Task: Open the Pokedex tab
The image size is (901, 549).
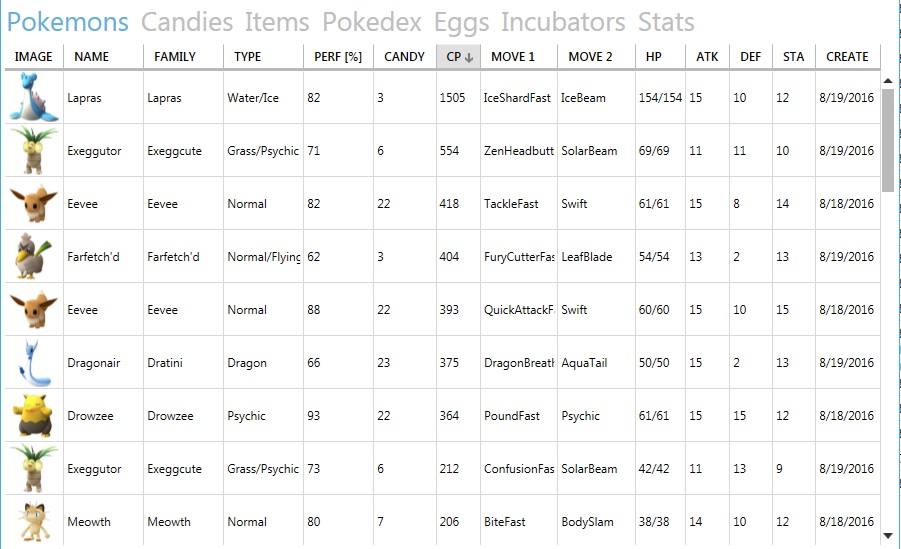Action: [371, 22]
